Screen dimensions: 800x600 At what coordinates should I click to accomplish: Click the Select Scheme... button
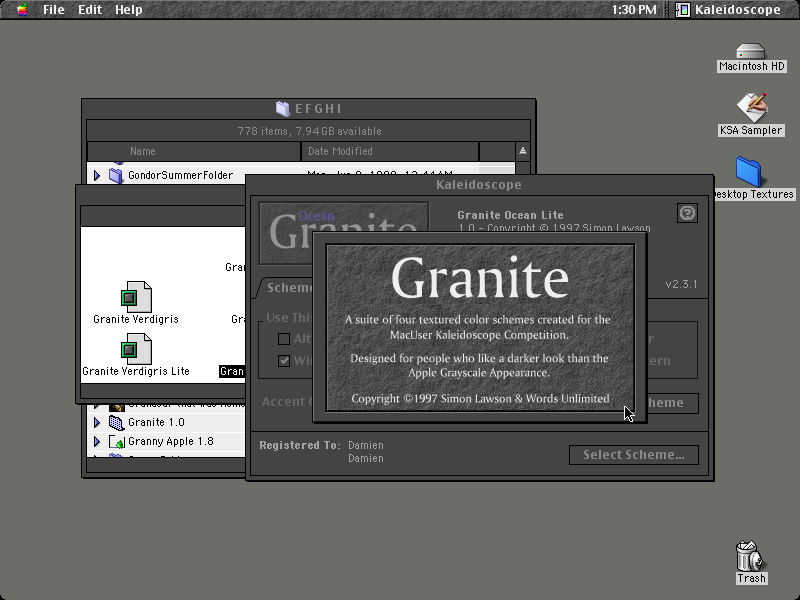click(x=634, y=455)
